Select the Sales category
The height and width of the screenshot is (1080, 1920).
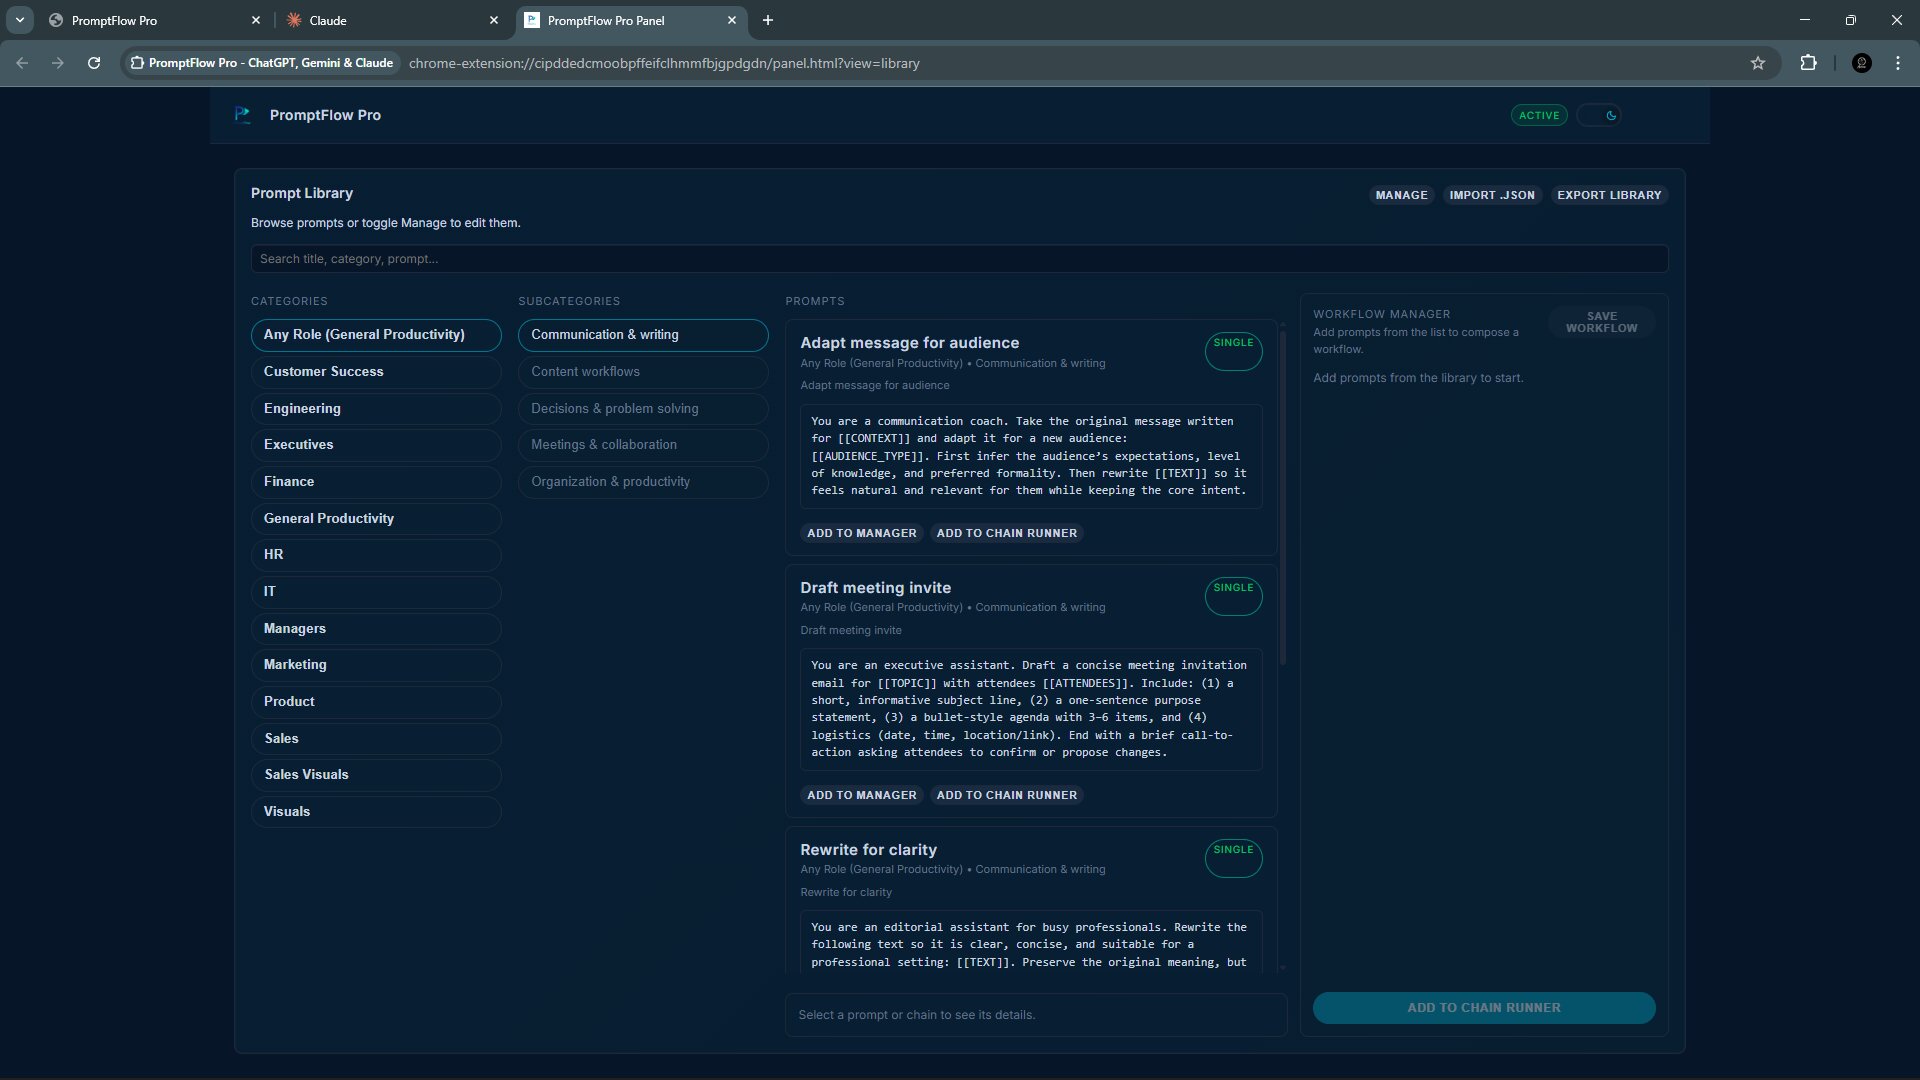[x=376, y=738]
